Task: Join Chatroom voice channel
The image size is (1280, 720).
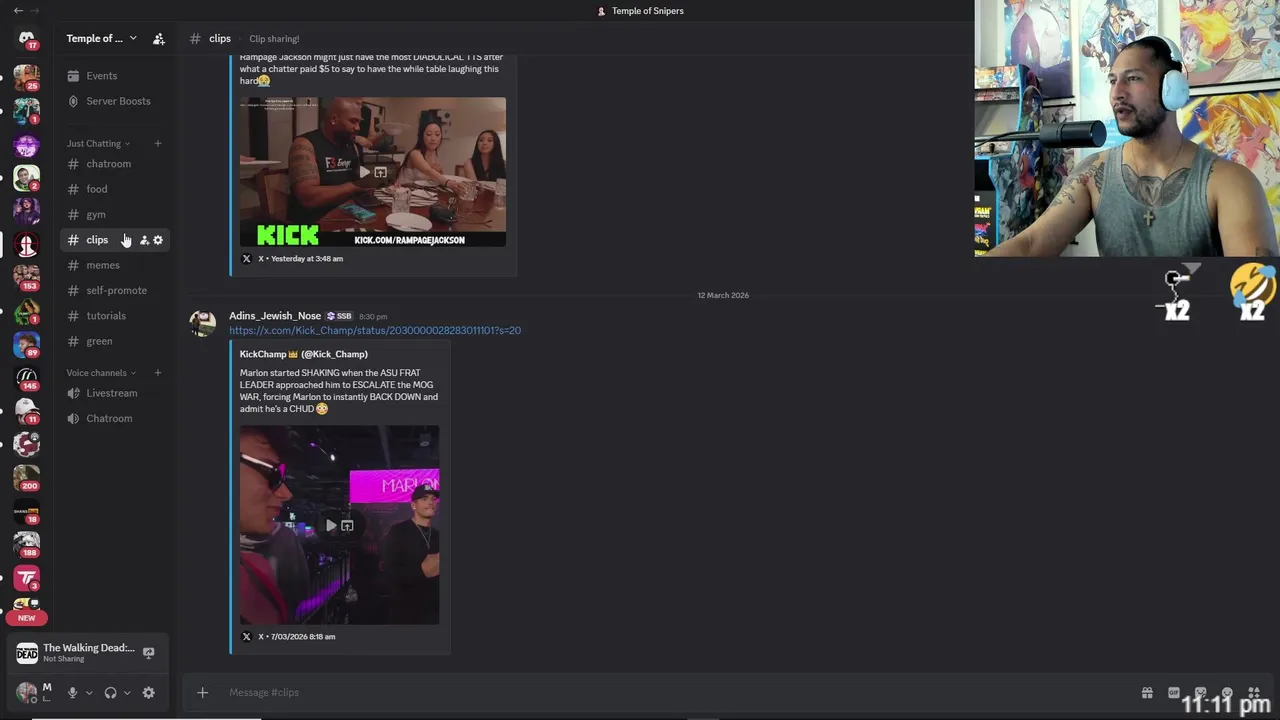Action: pos(113,418)
